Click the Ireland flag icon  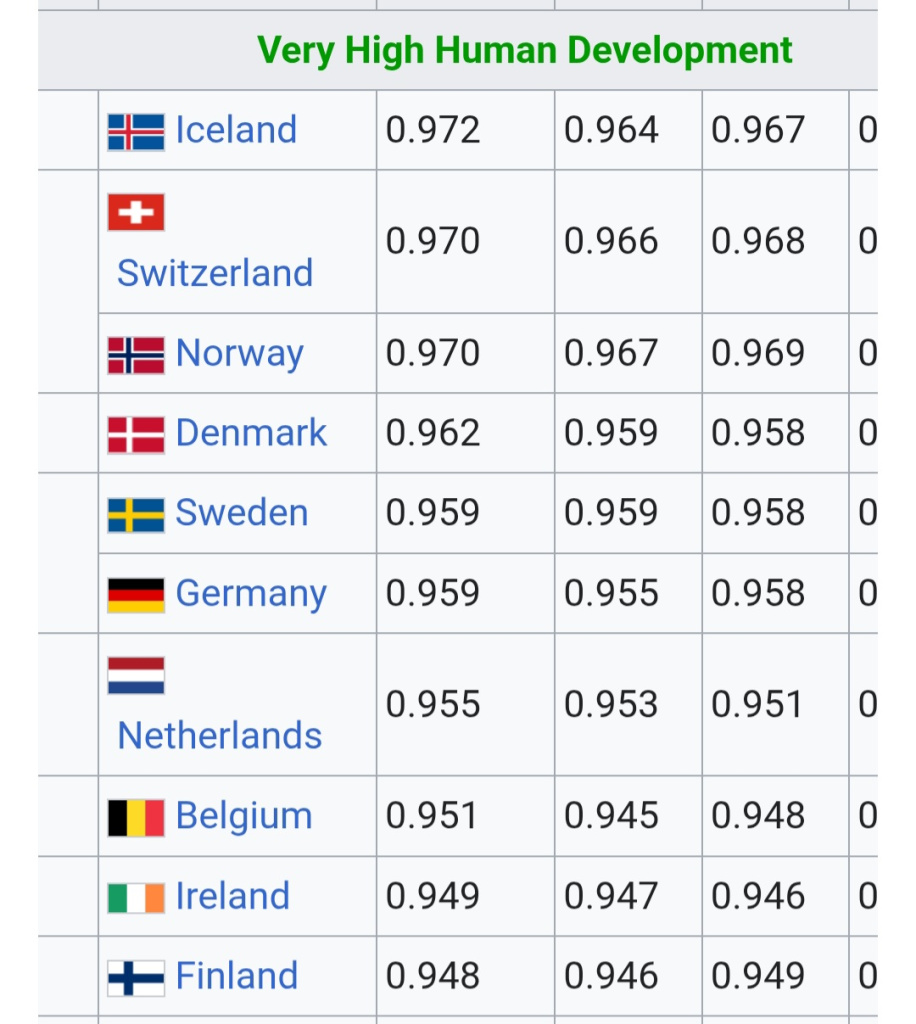point(136,898)
